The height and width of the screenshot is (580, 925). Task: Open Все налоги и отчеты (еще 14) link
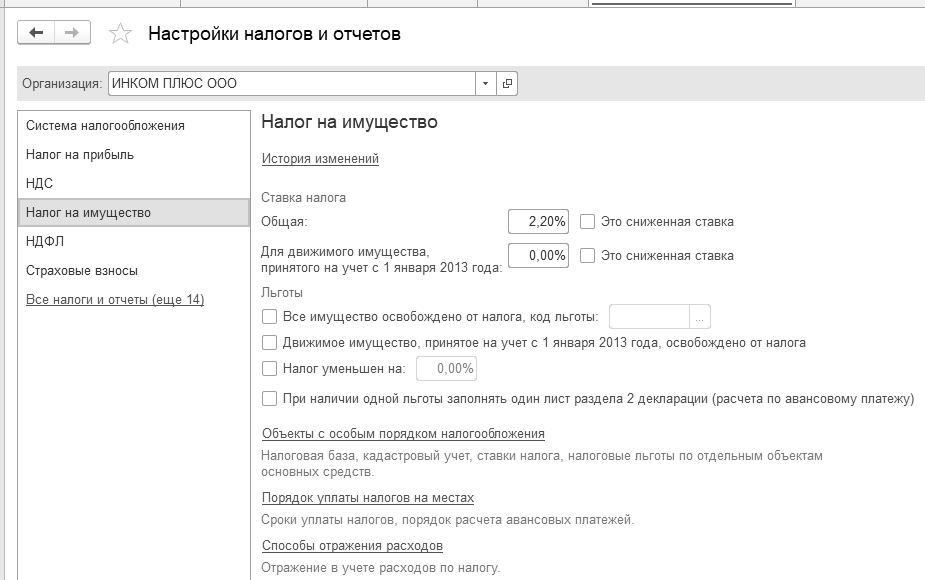pos(115,300)
